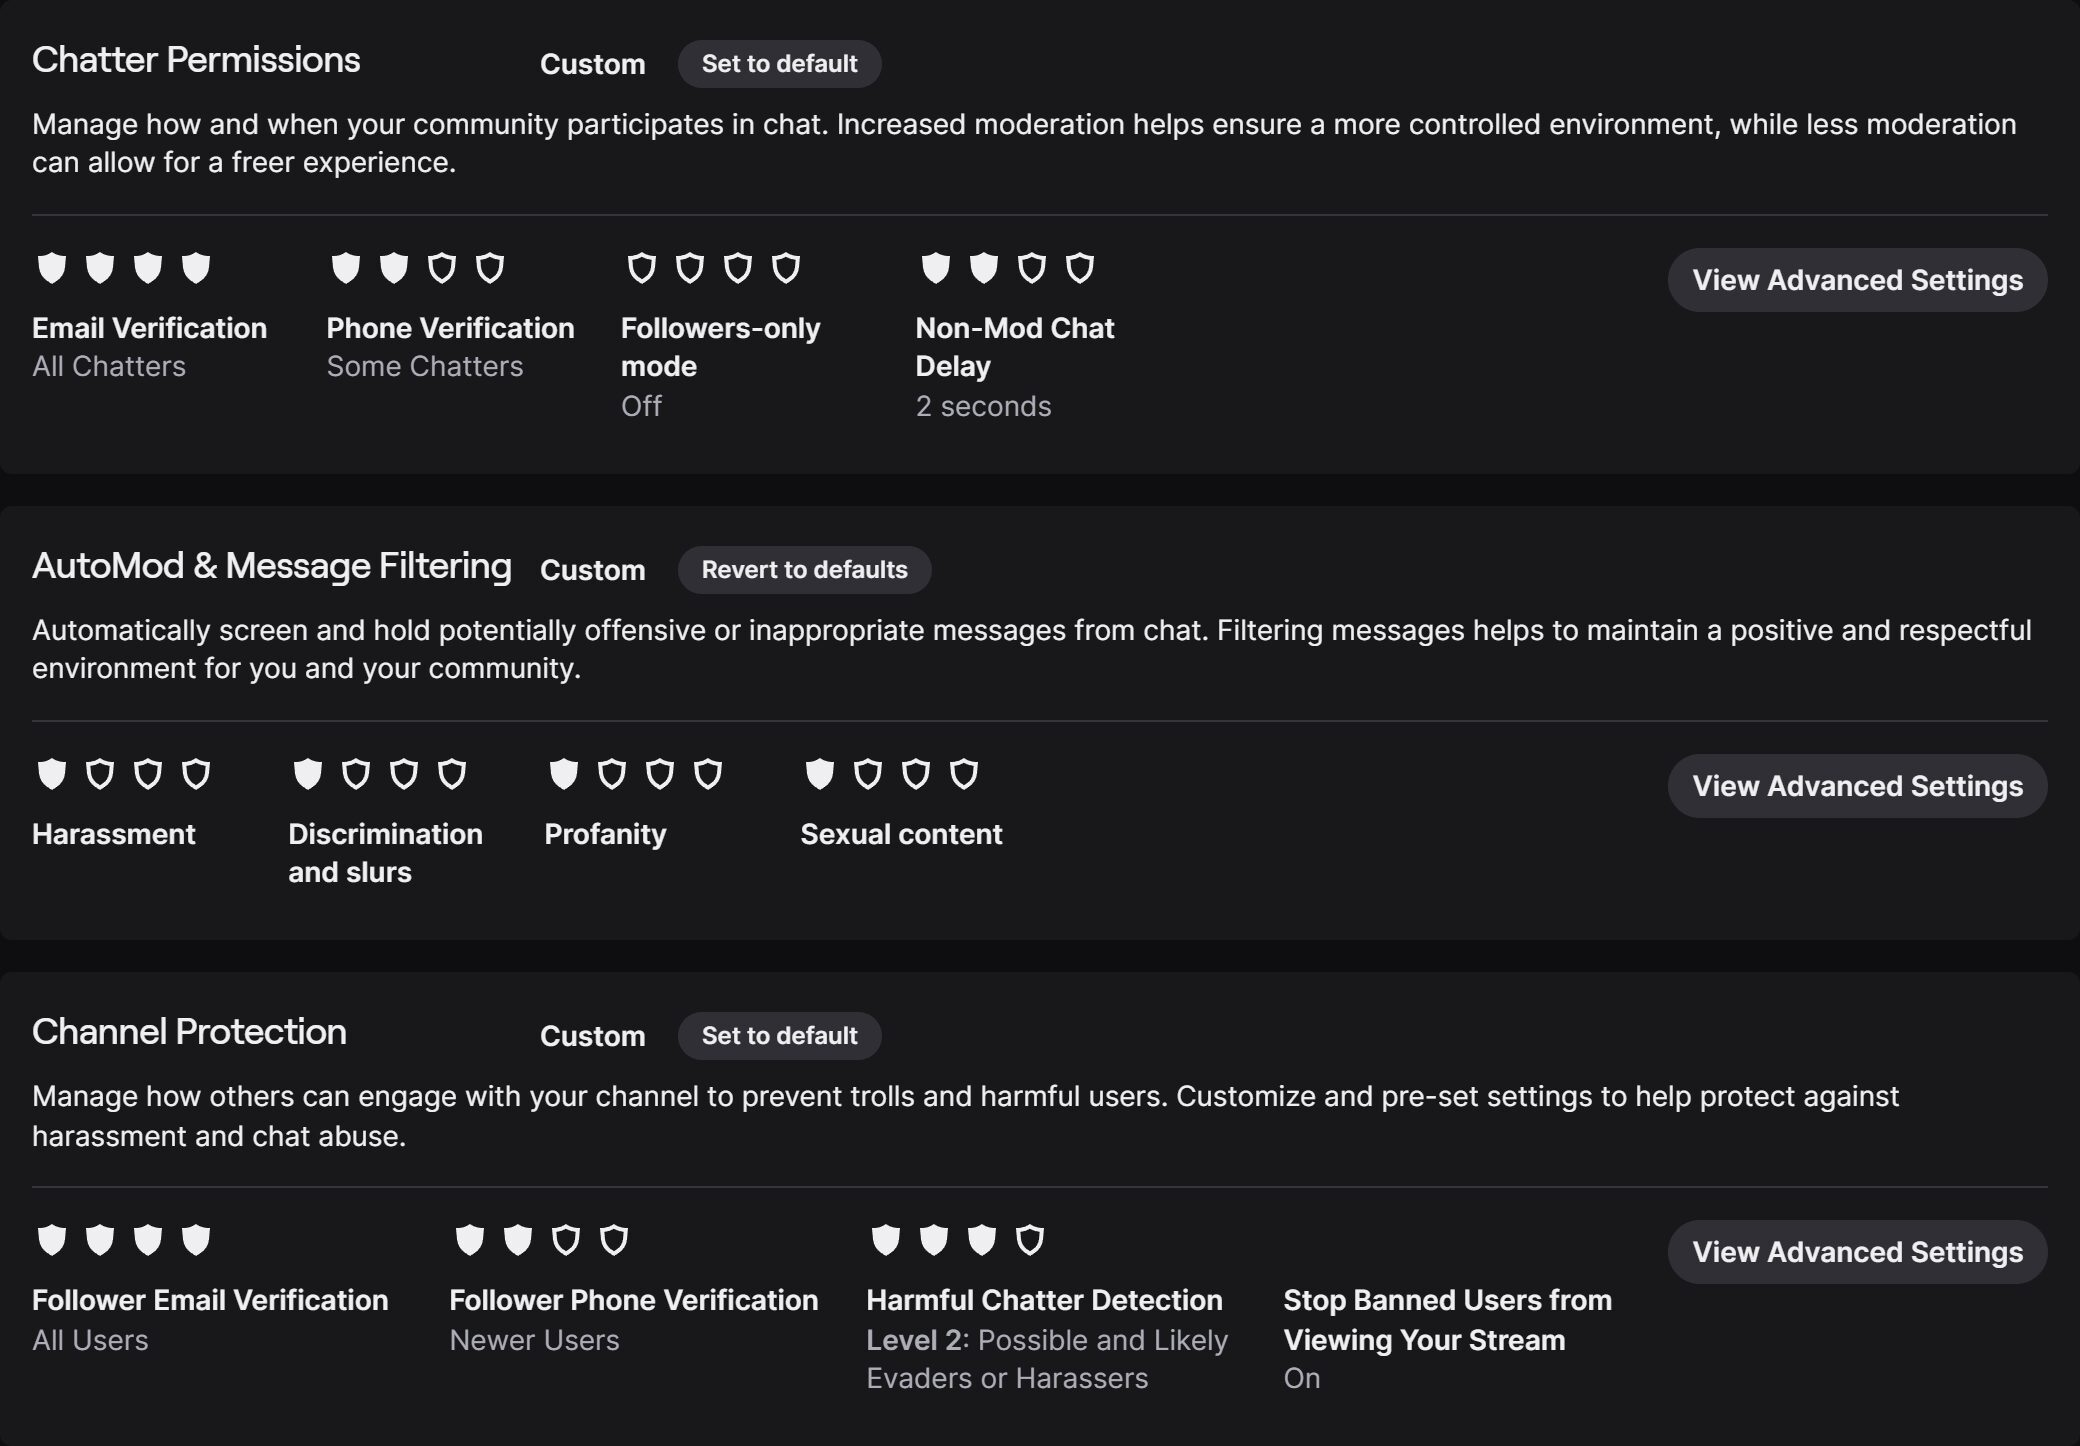
Task: Click the Followers-only mode label
Action: [720, 347]
